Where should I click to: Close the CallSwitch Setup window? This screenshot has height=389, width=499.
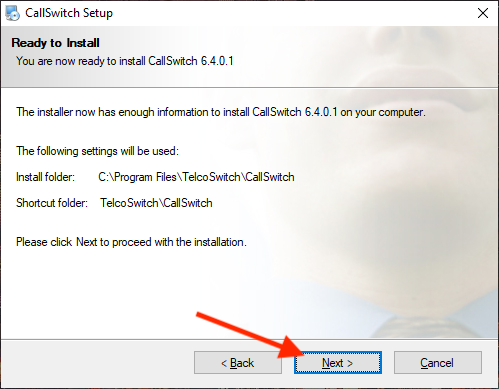(483, 13)
